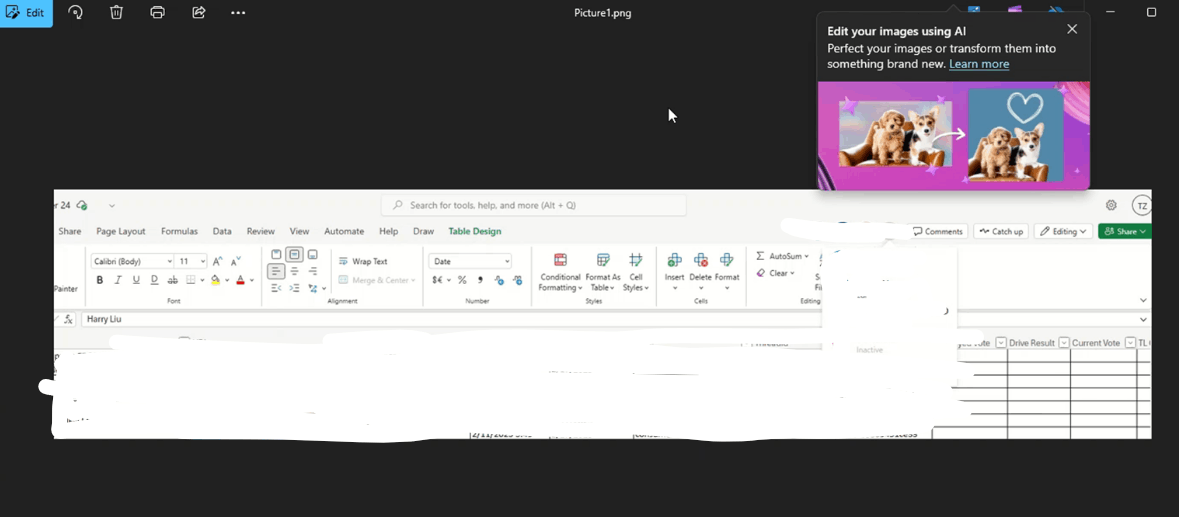Select the Help tab
Screen dimensions: 1179x517
(x=389, y=231)
